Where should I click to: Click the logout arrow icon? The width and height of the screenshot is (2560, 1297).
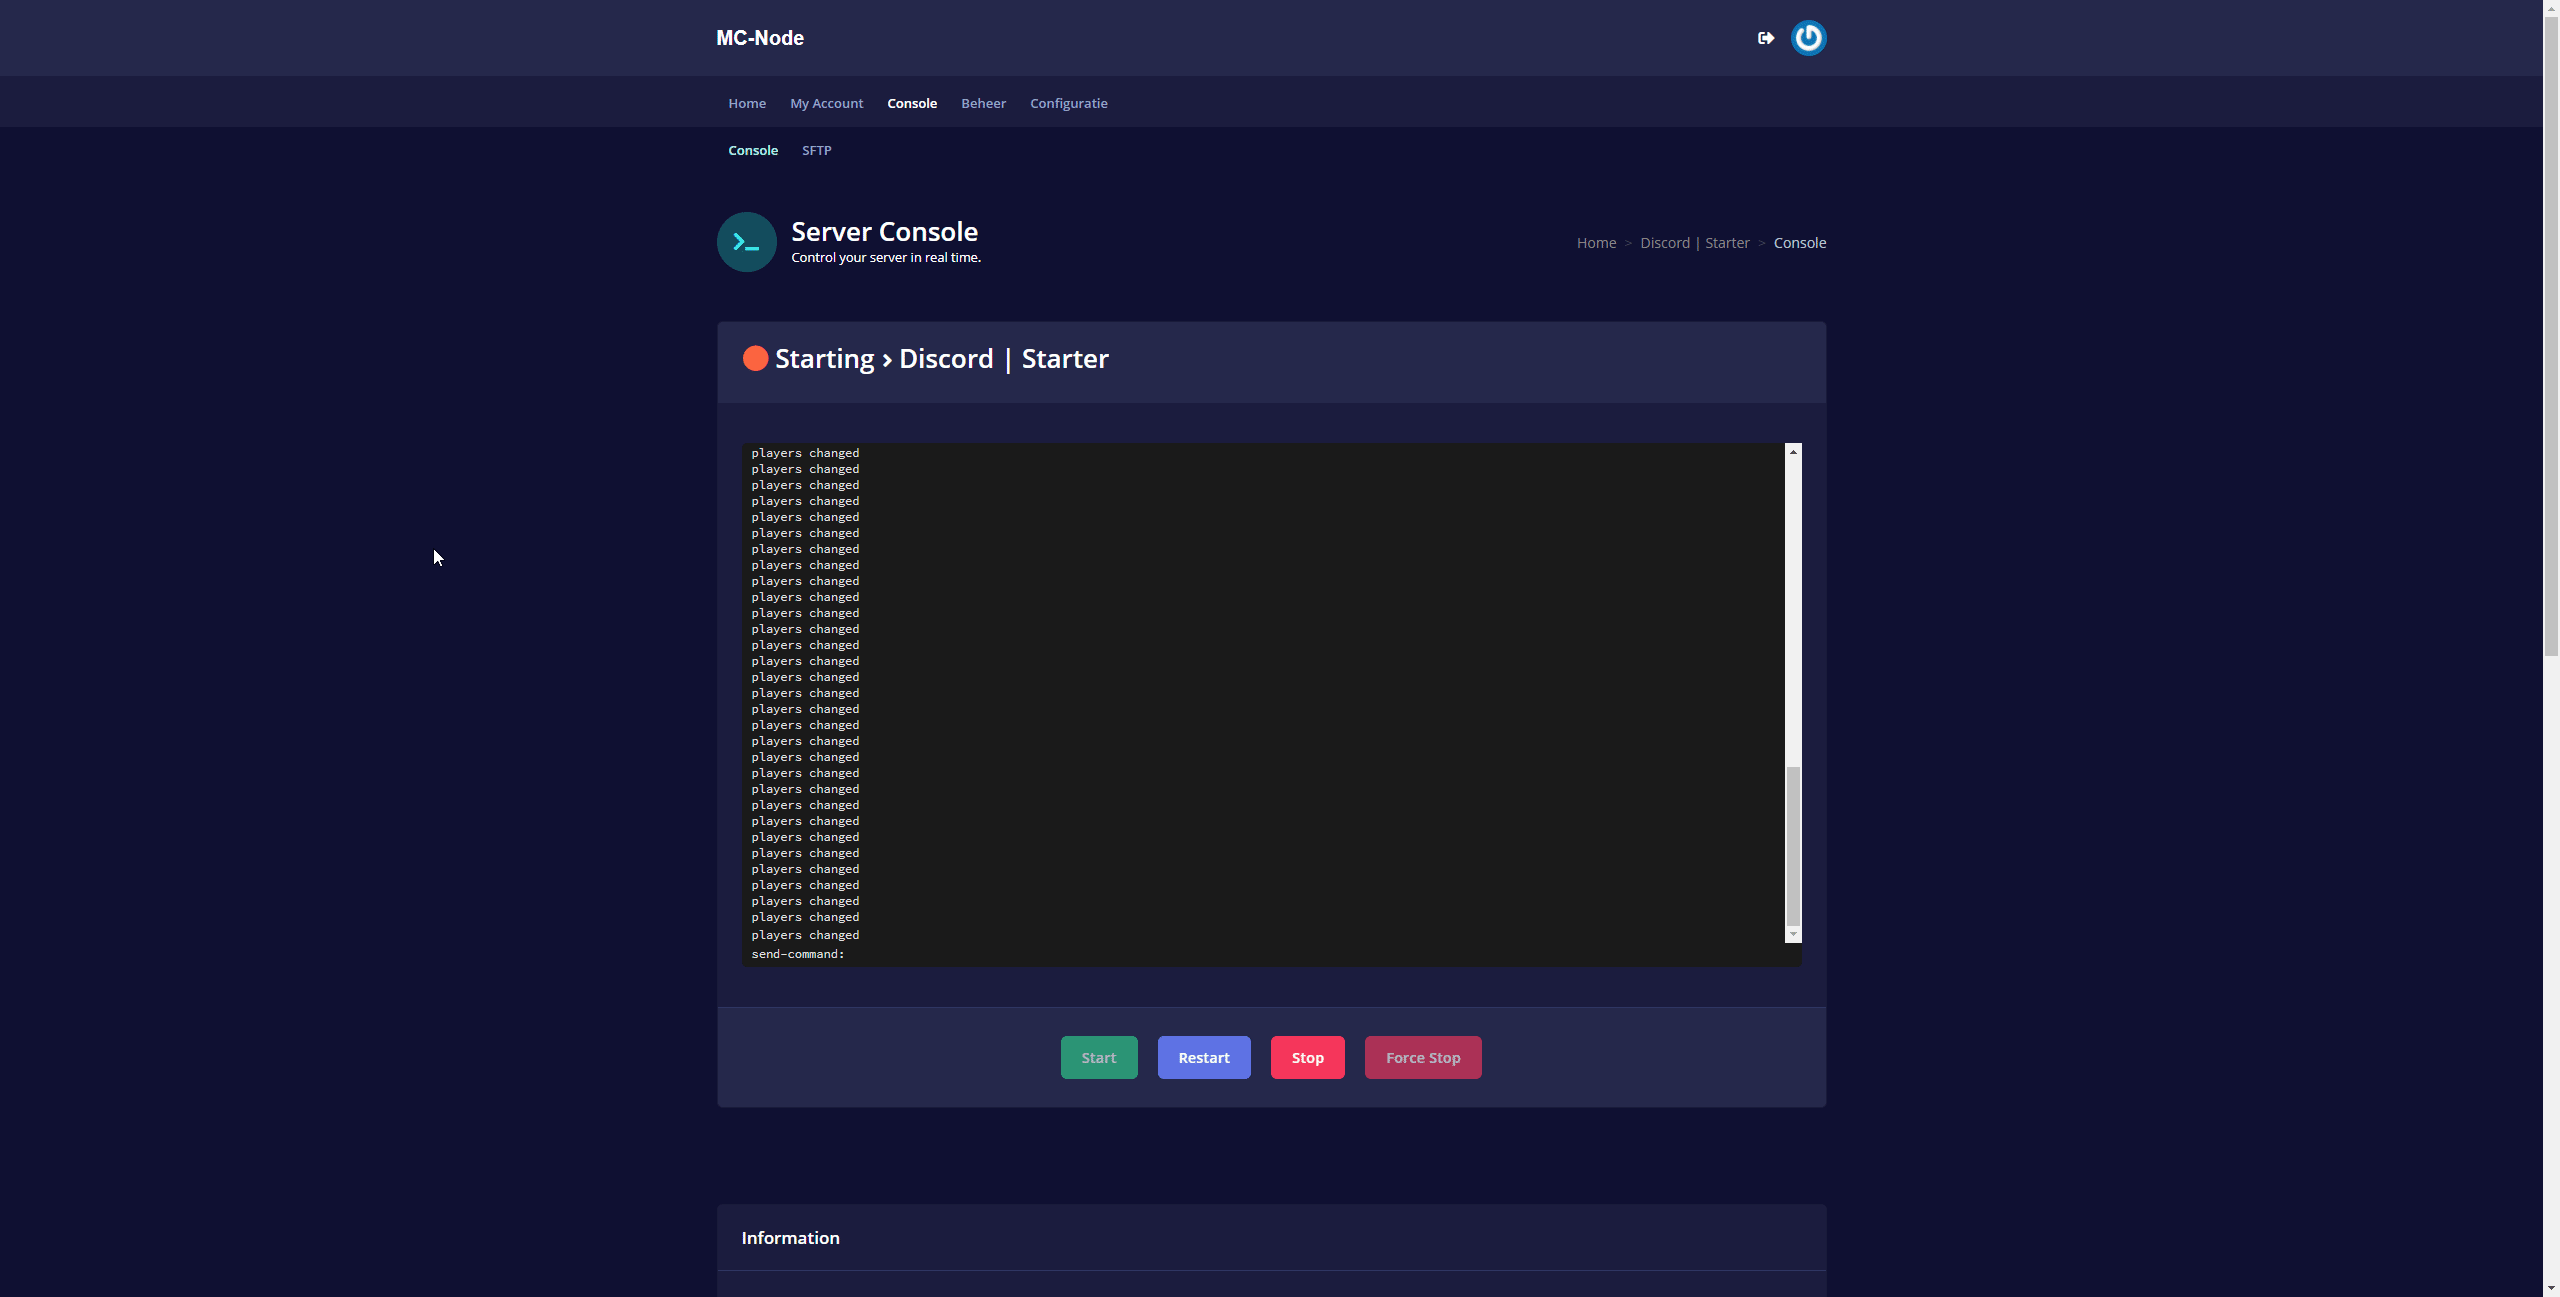click(1766, 38)
